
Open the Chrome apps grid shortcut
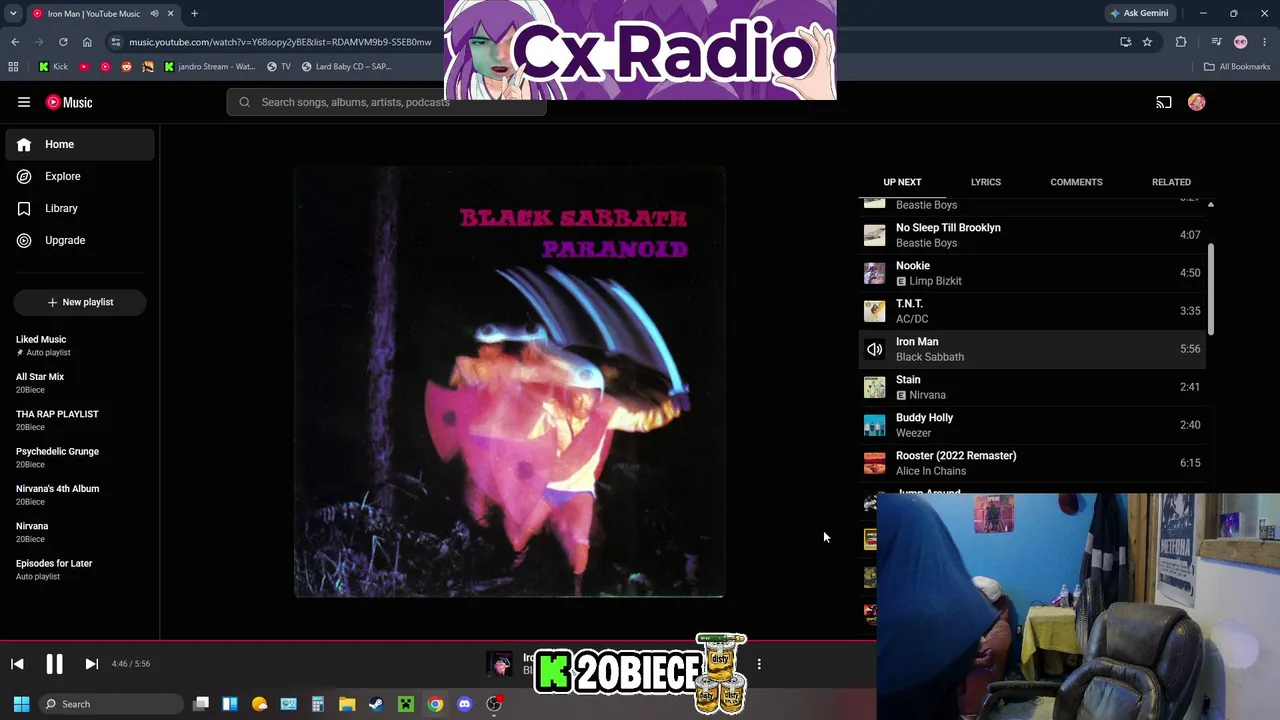pyautogui.click(x=13, y=67)
